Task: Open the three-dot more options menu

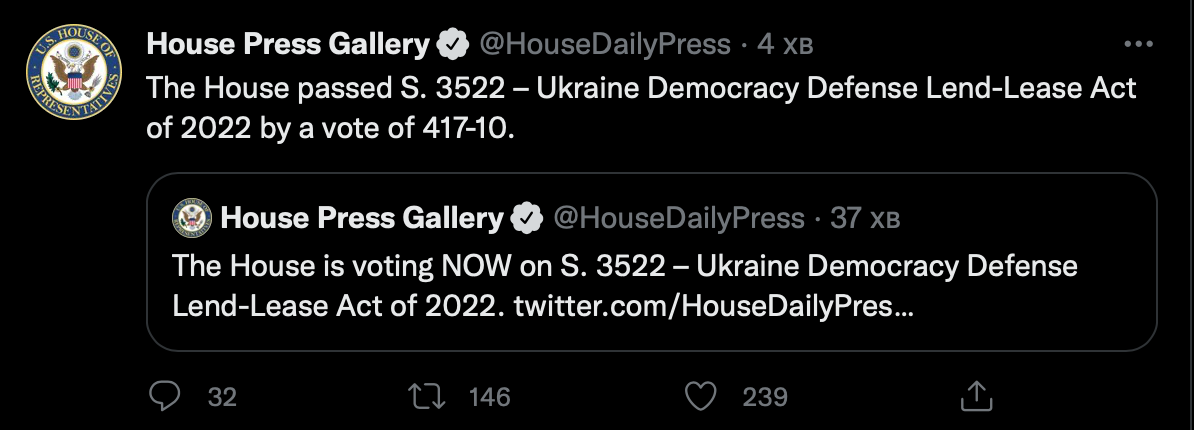Action: 1138,44
